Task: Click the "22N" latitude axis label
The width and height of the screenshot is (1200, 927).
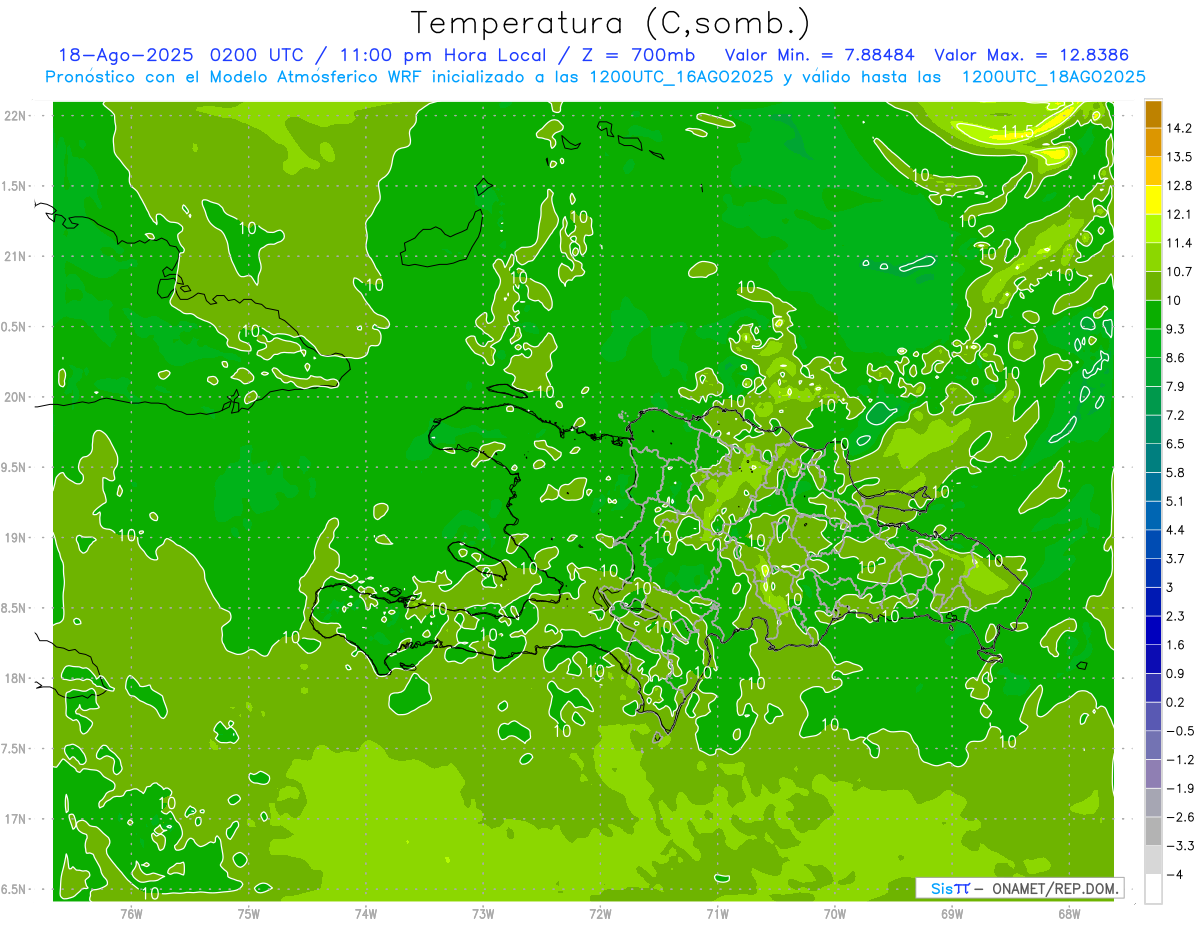Action: (x=16, y=115)
